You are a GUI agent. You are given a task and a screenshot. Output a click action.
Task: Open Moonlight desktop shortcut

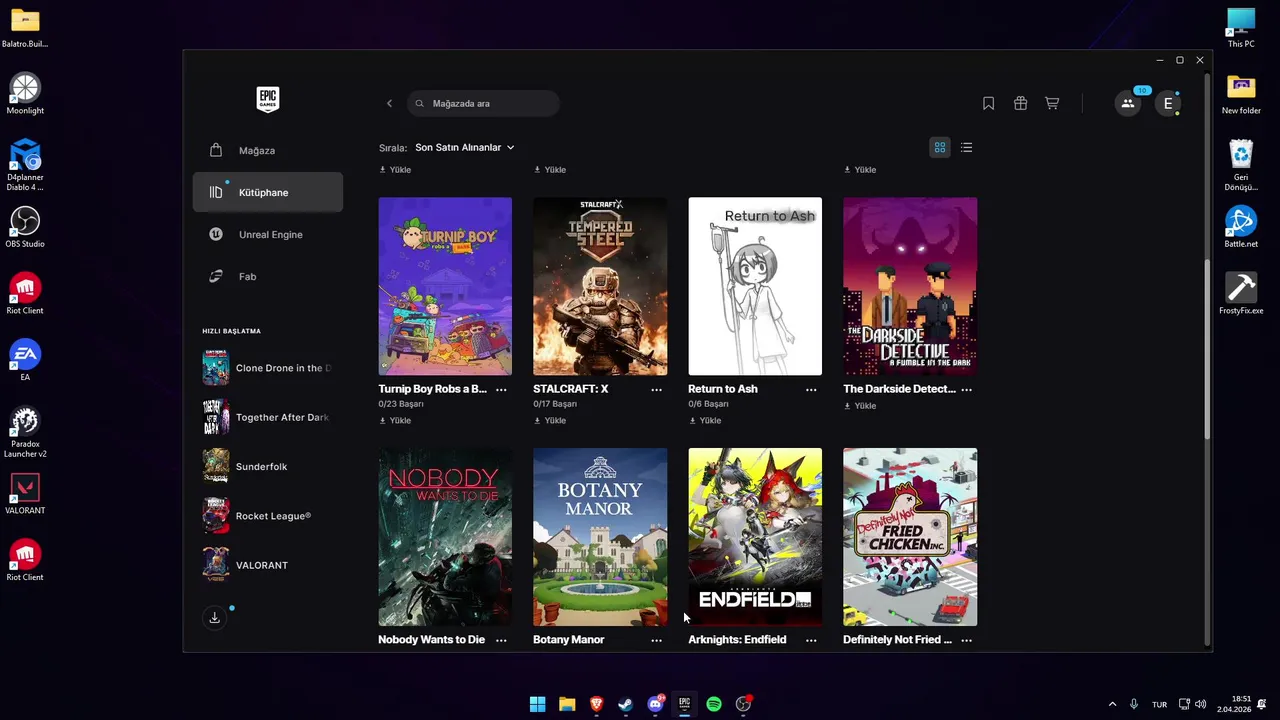click(x=25, y=94)
